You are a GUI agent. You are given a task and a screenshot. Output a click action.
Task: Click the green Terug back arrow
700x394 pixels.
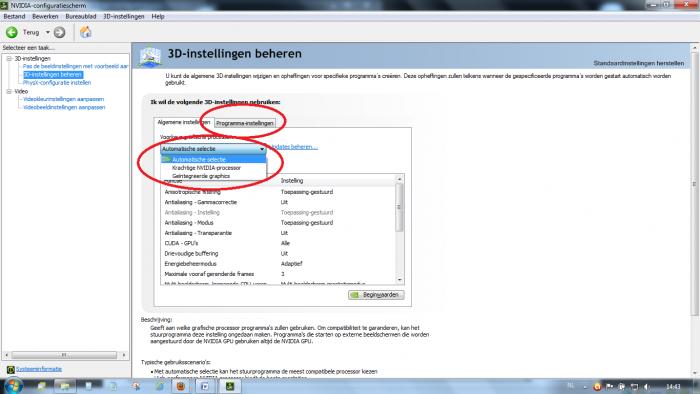point(12,32)
